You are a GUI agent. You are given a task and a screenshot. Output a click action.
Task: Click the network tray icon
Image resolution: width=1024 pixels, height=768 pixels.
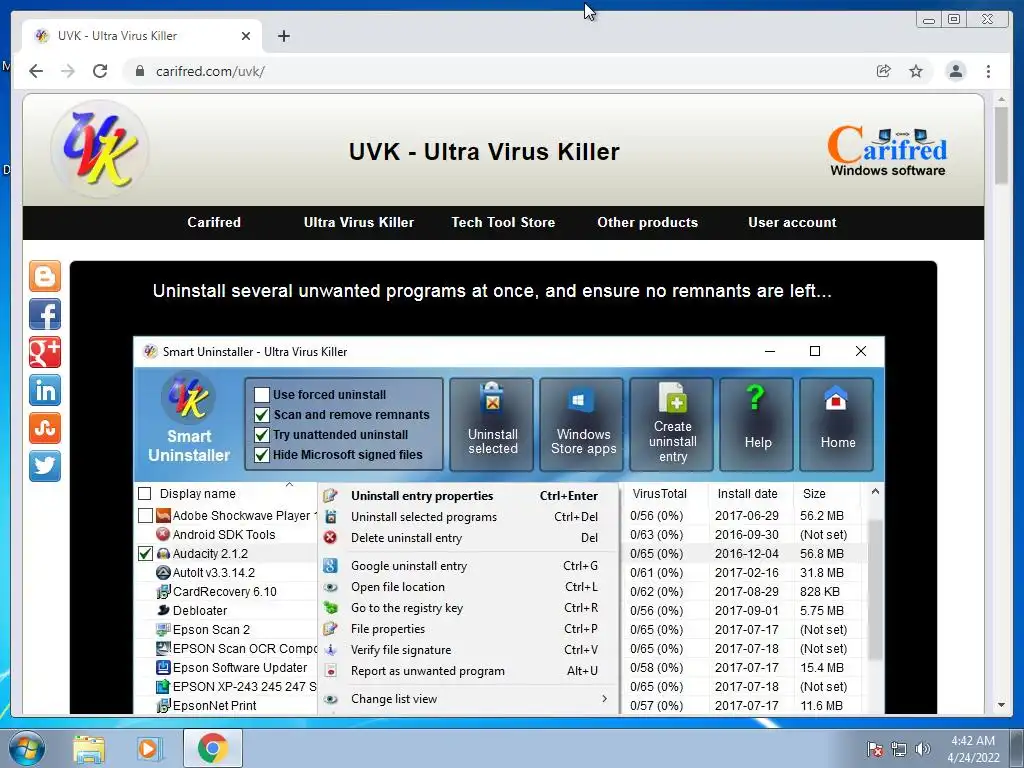point(899,748)
